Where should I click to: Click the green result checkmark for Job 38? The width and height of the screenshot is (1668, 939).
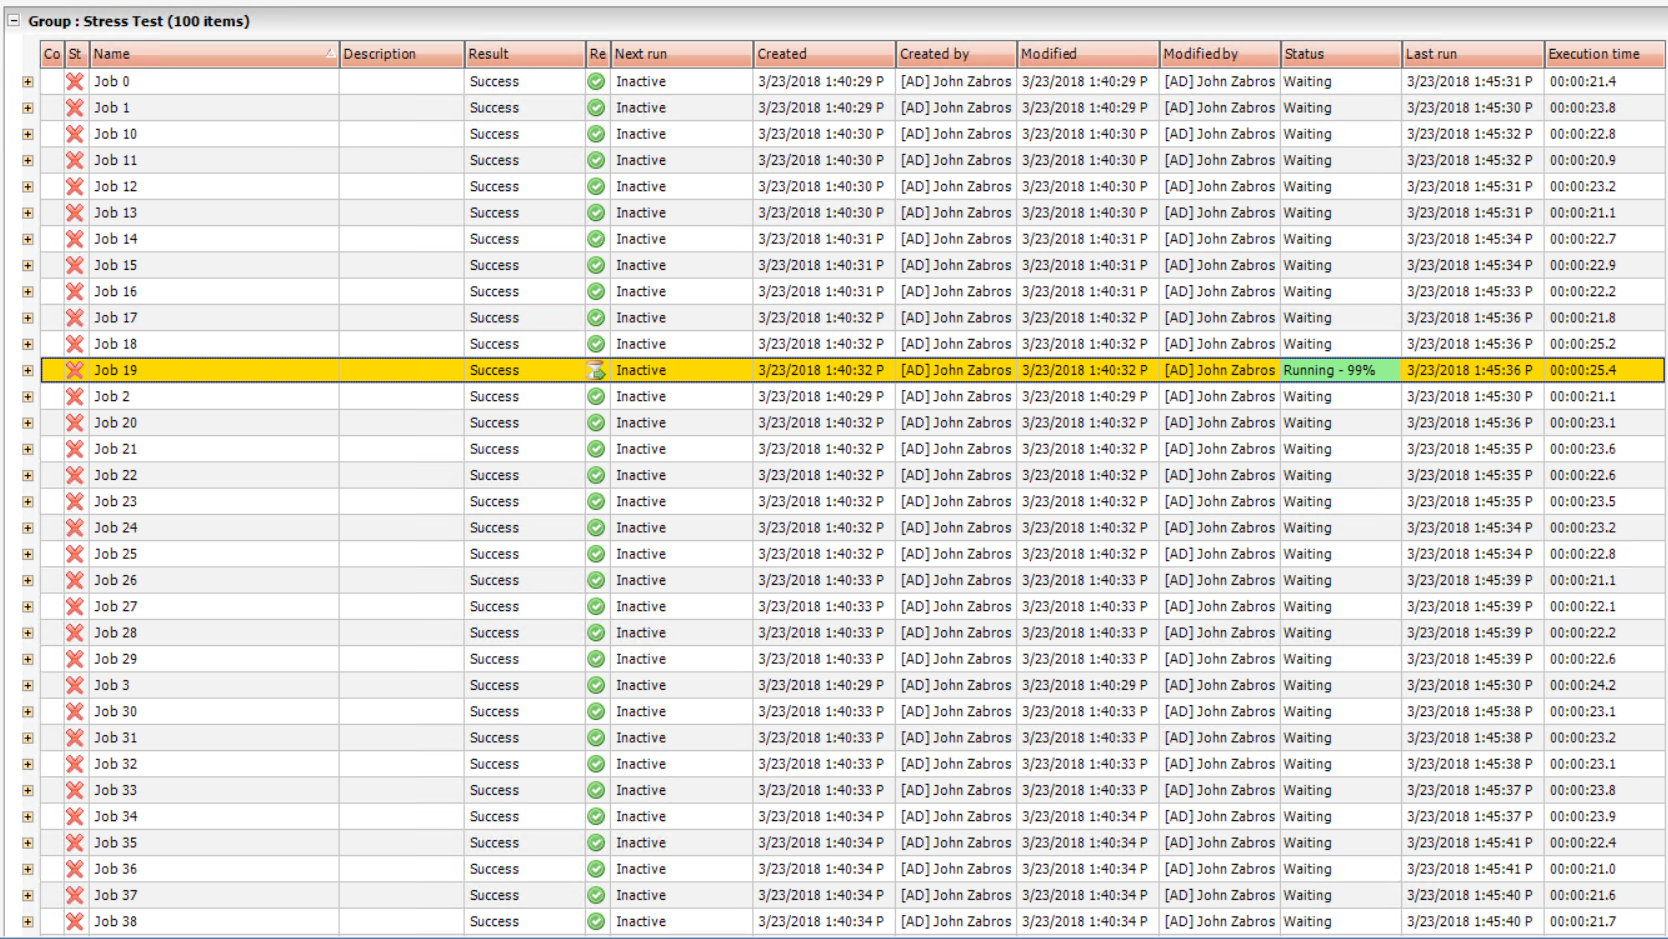pyautogui.click(x=596, y=922)
